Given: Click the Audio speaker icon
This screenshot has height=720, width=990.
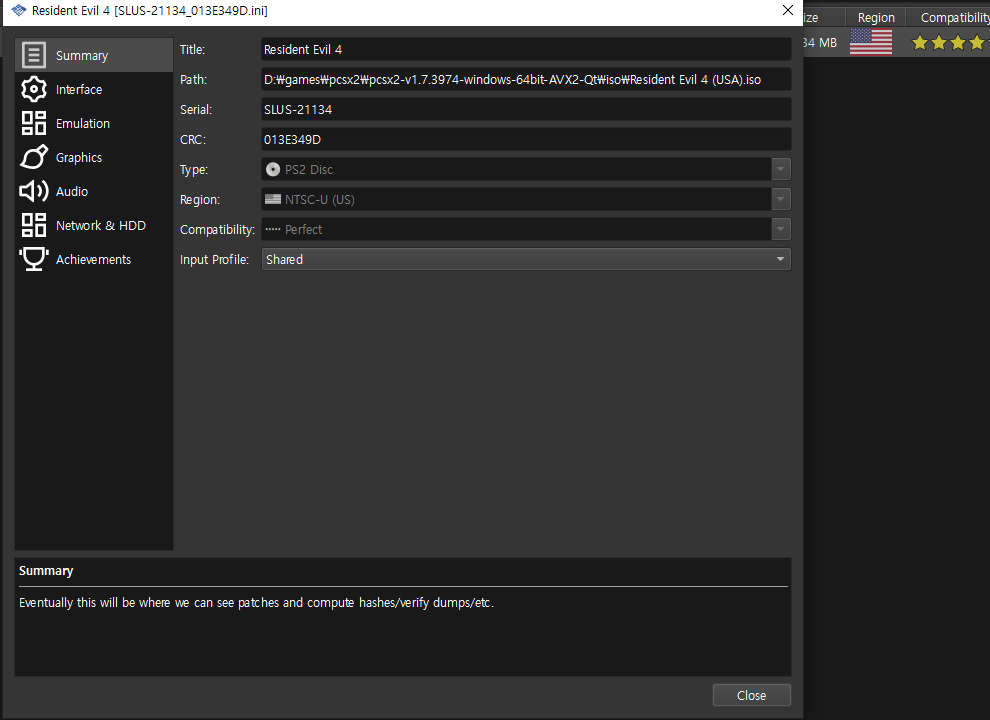Looking at the screenshot, I should coord(33,191).
